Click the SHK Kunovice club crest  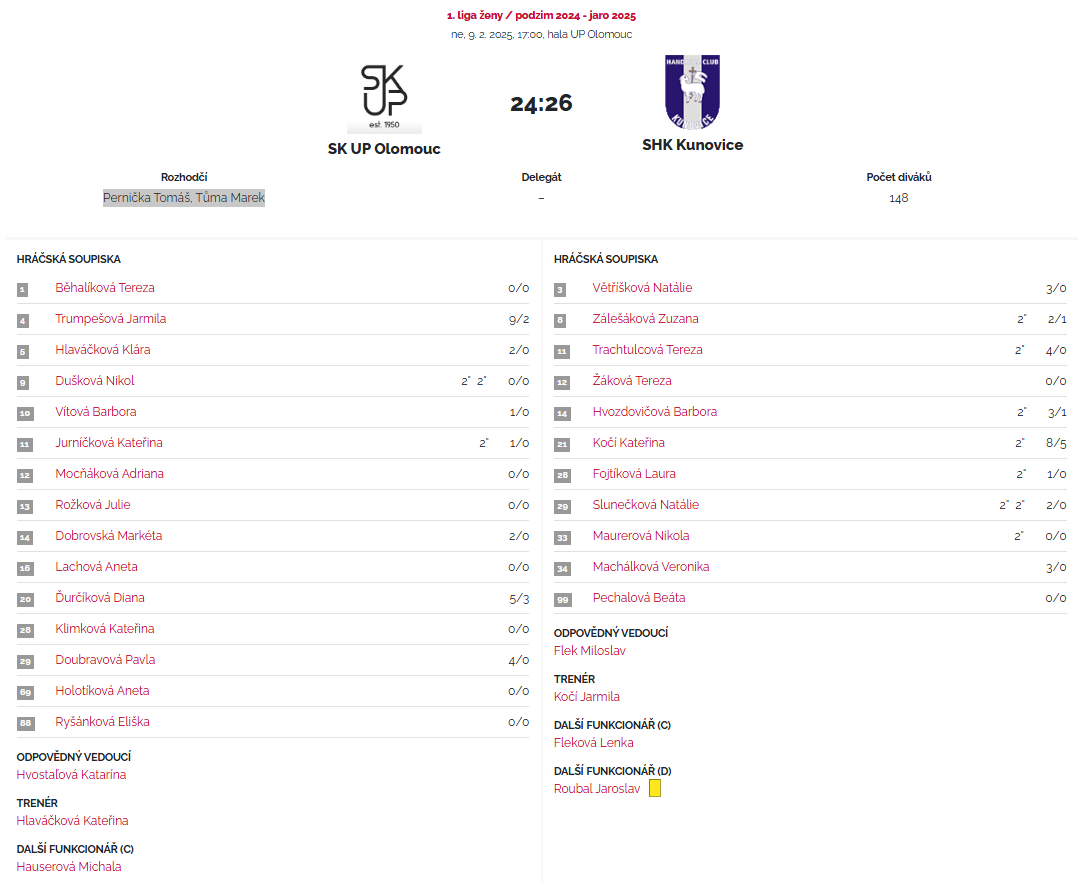coord(692,92)
